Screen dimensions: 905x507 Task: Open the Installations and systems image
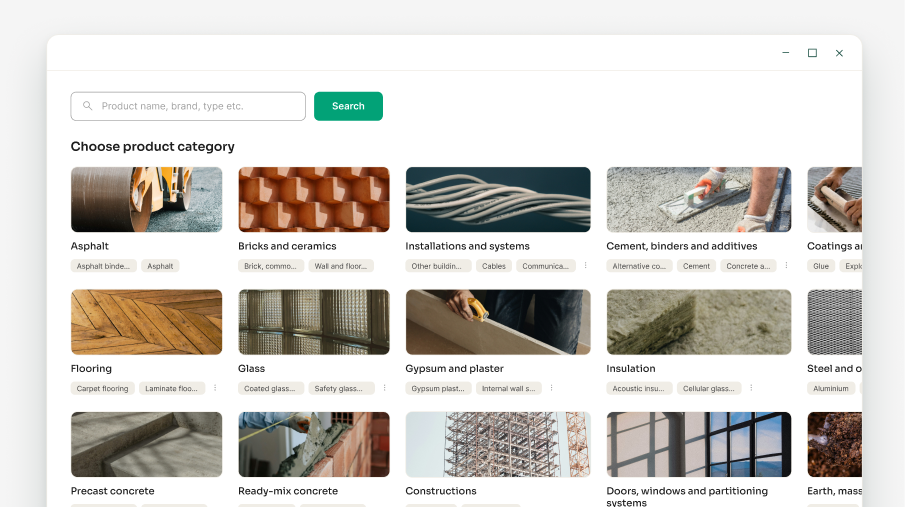tap(498, 200)
